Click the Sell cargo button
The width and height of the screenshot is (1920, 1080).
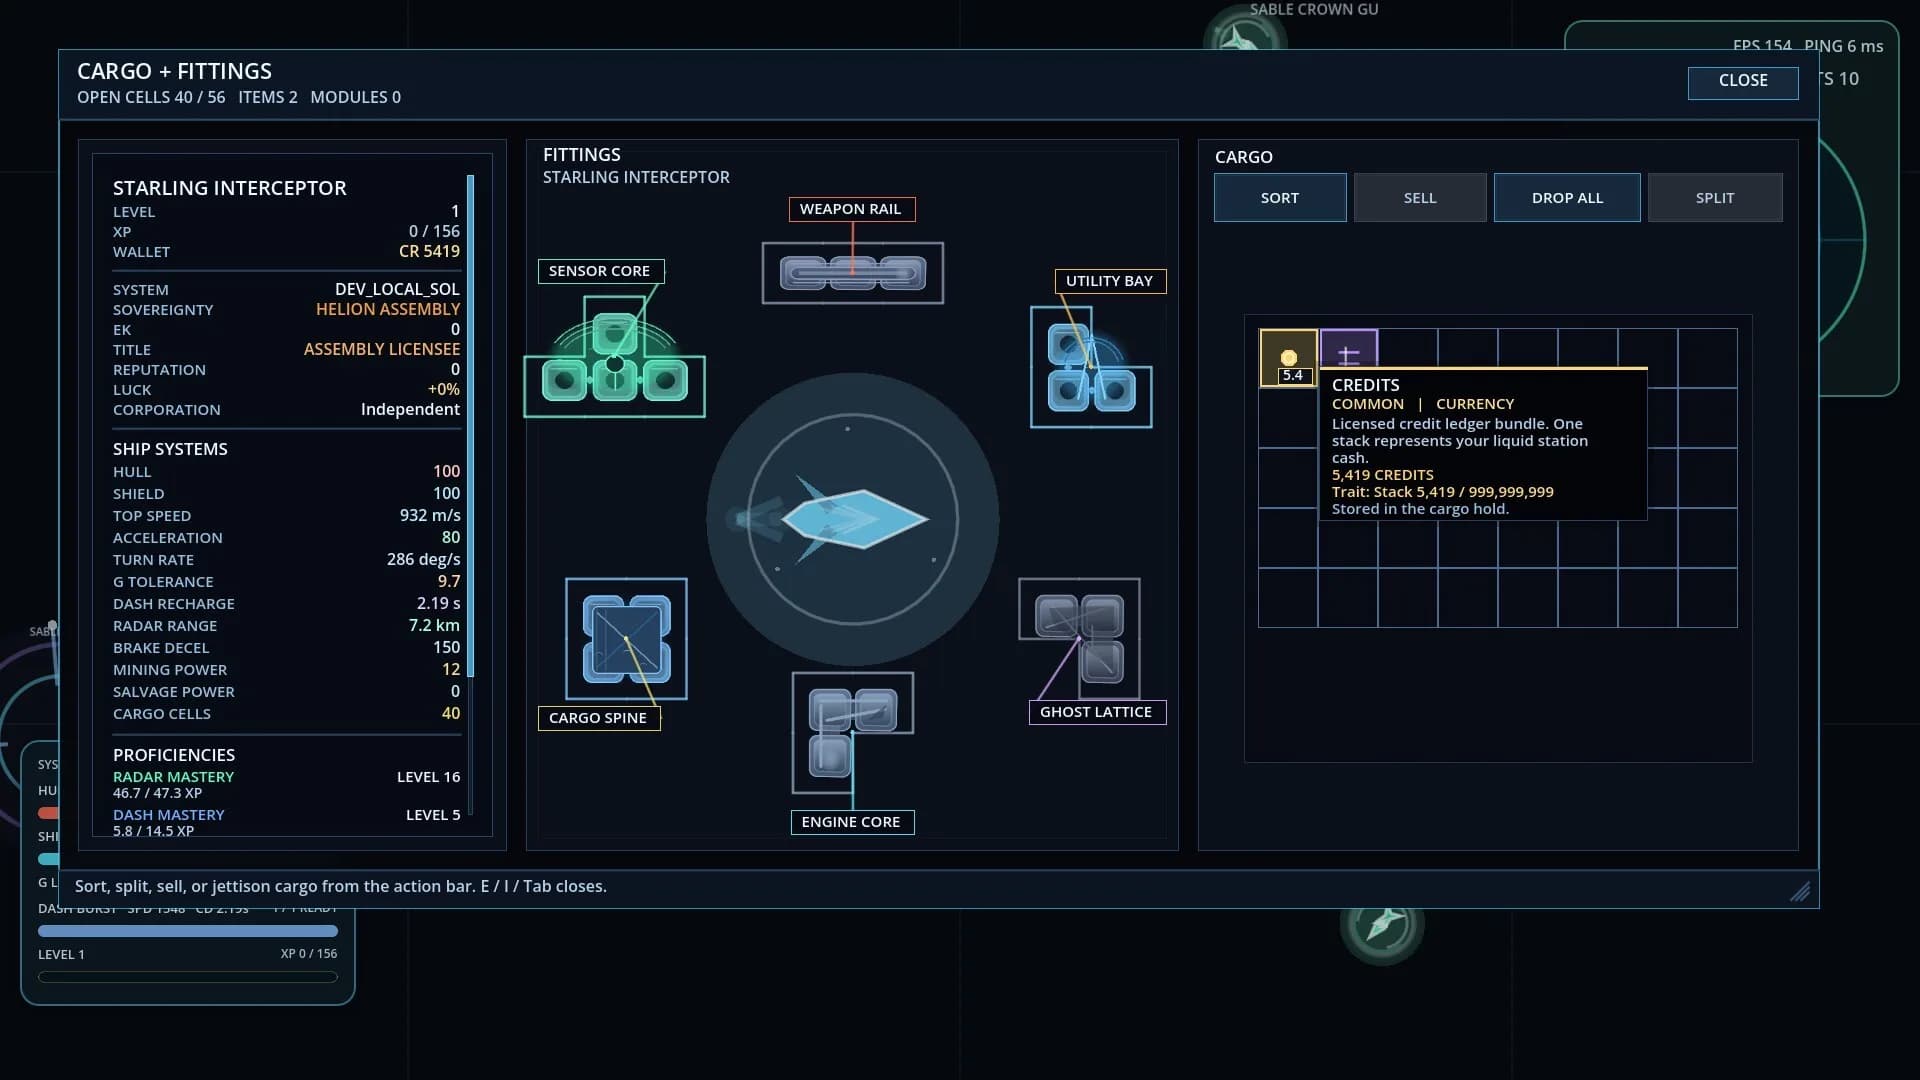1420,198
